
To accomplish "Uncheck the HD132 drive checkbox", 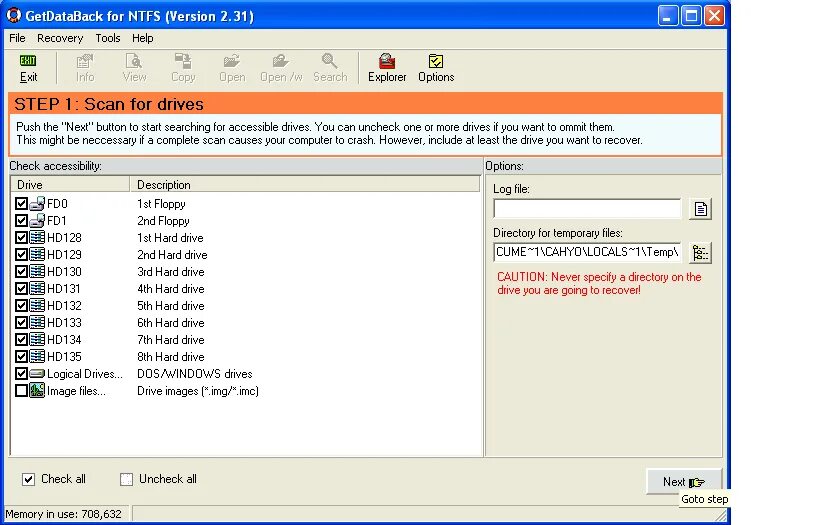I will pos(21,306).
